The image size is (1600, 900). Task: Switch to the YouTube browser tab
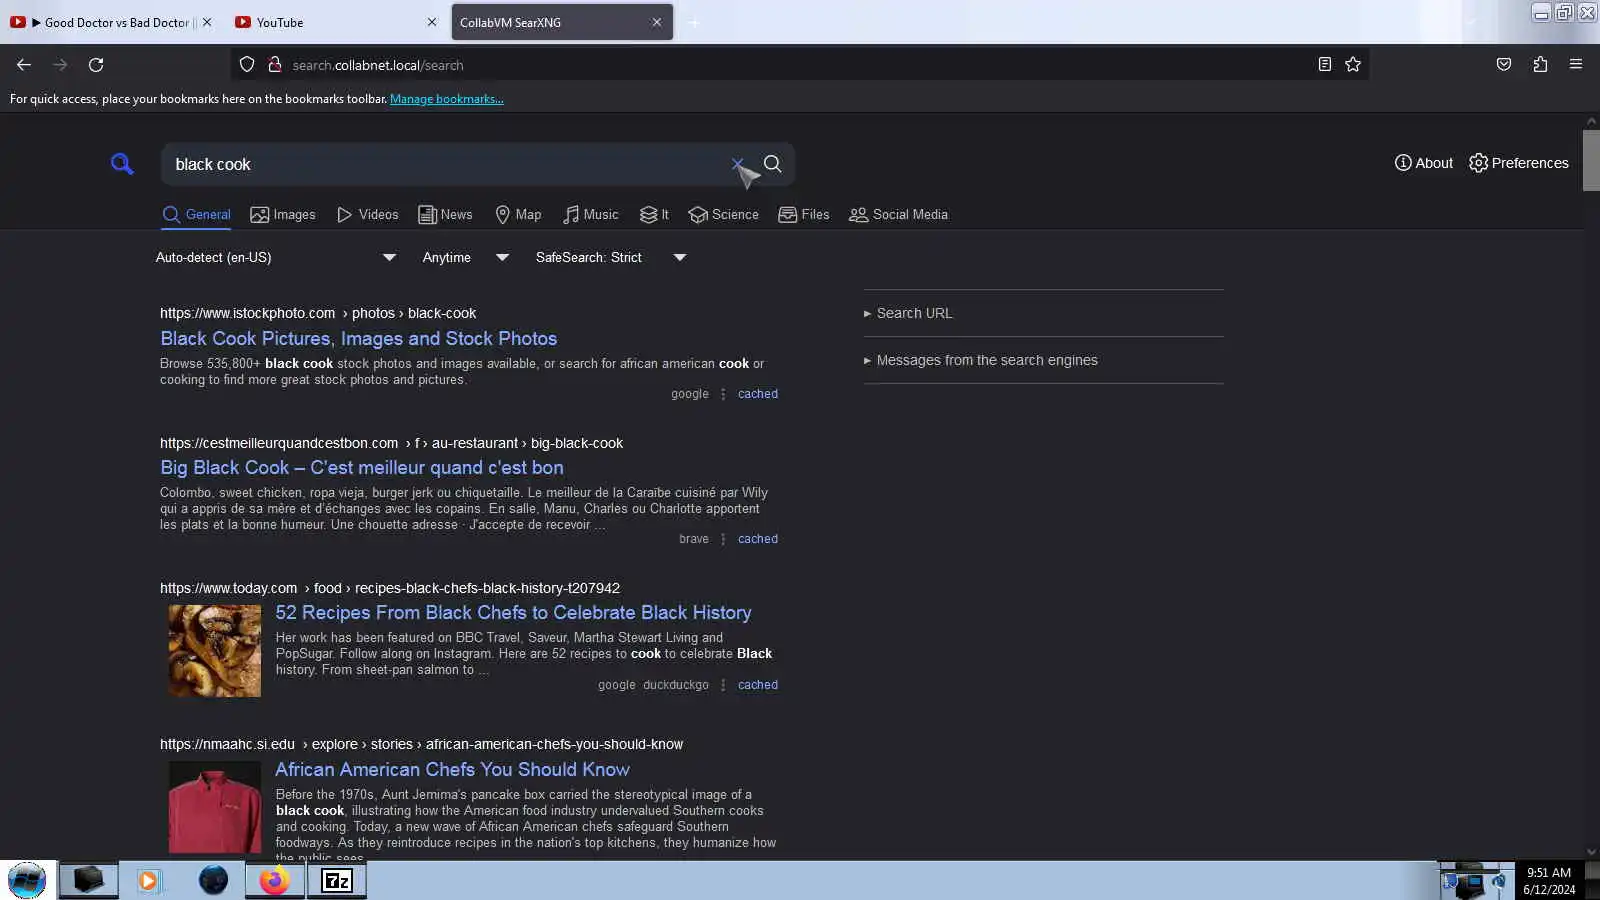(x=336, y=22)
